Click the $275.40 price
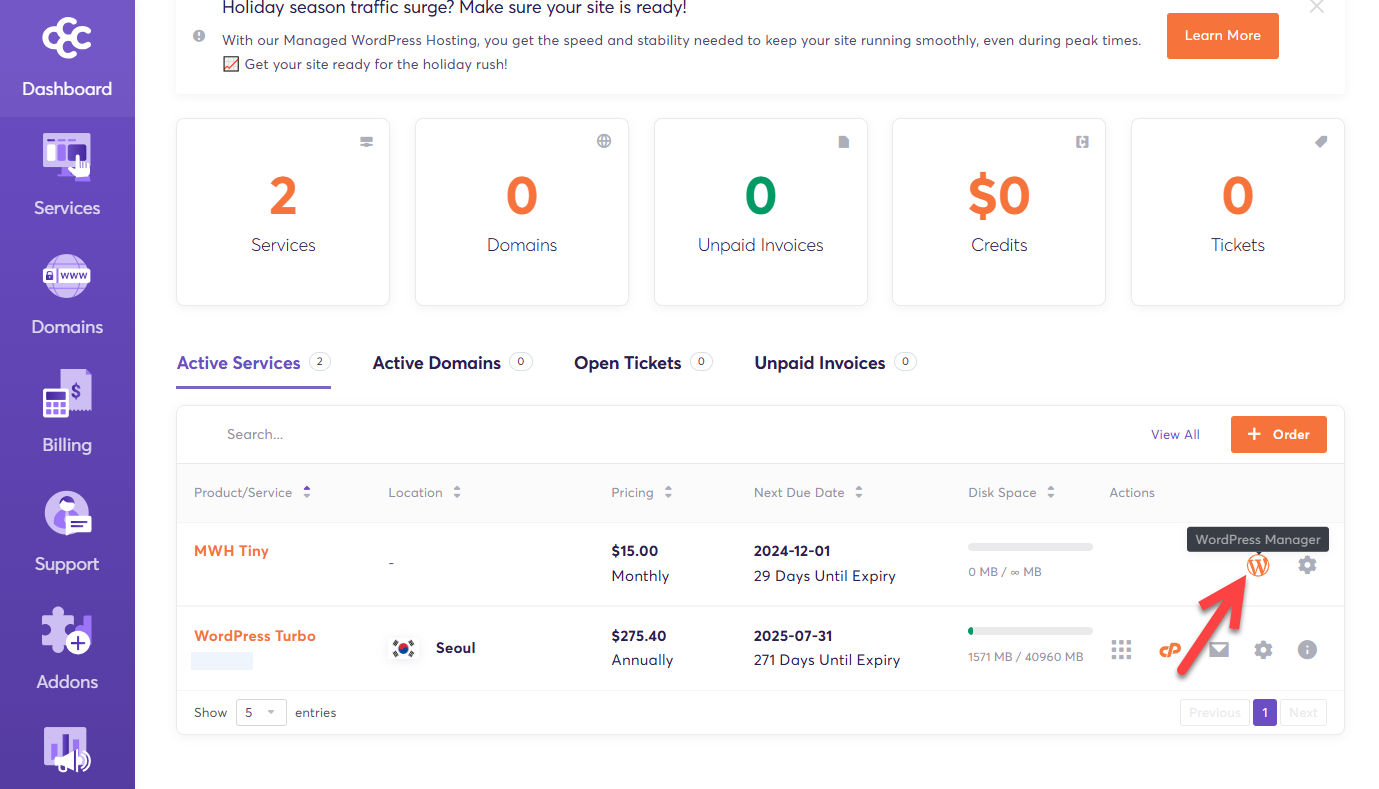 pyautogui.click(x=639, y=636)
